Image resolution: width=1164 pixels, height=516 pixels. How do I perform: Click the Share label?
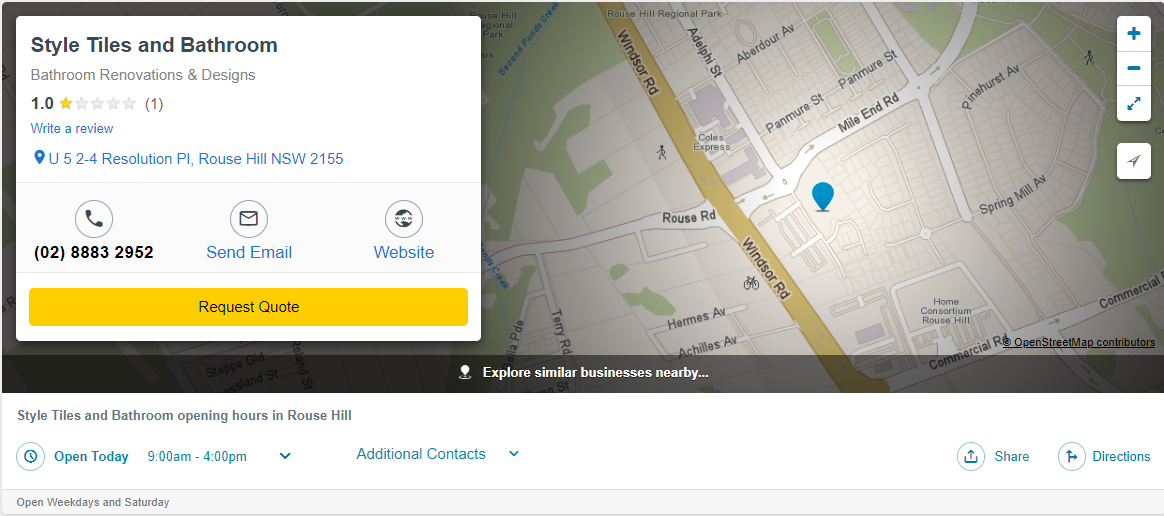pyautogui.click(x=1012, y=456)
